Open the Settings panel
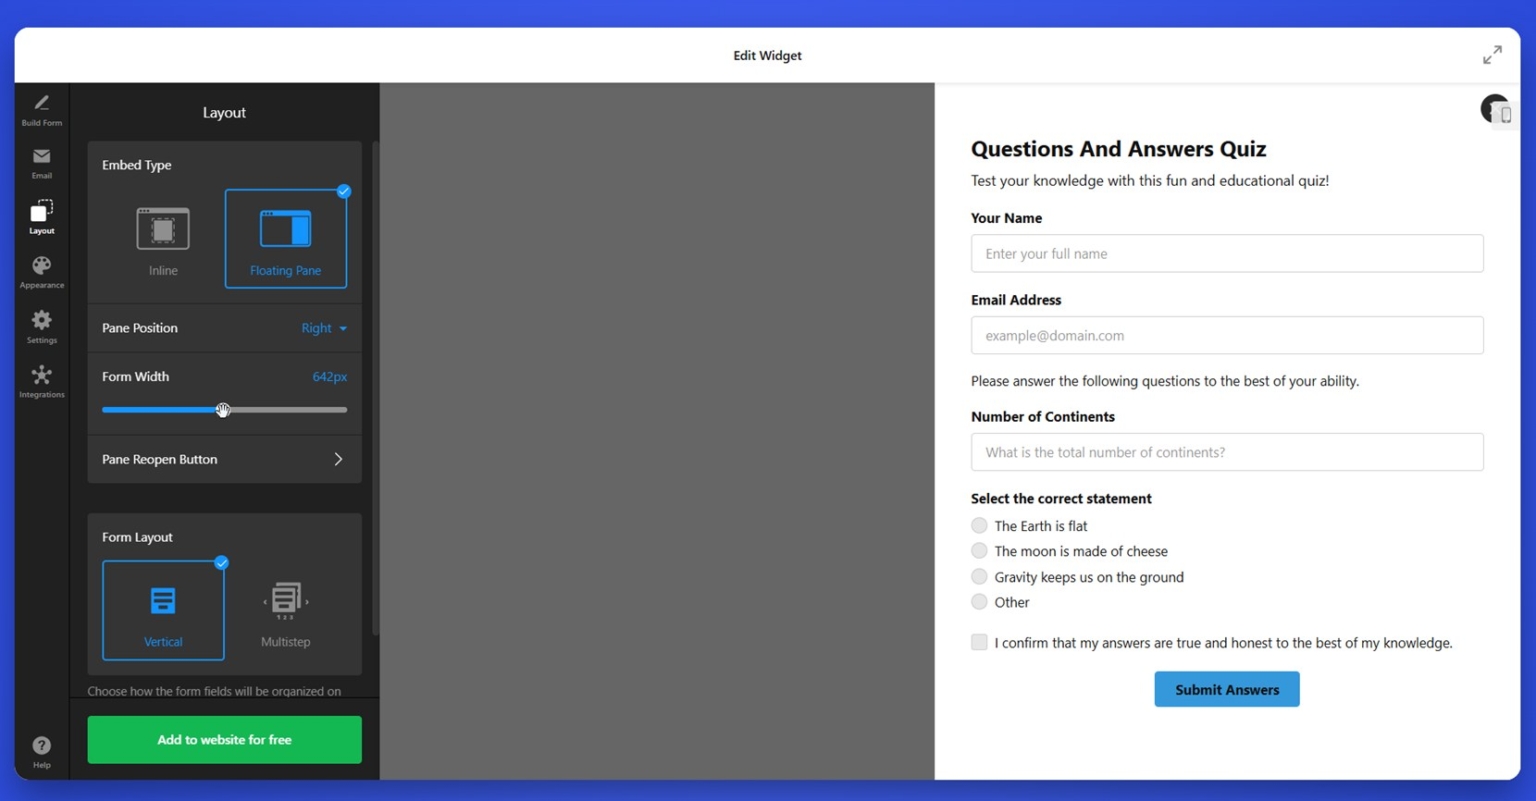The width and height of the screenshot is (1536, 801). click(x=41, y=326)
